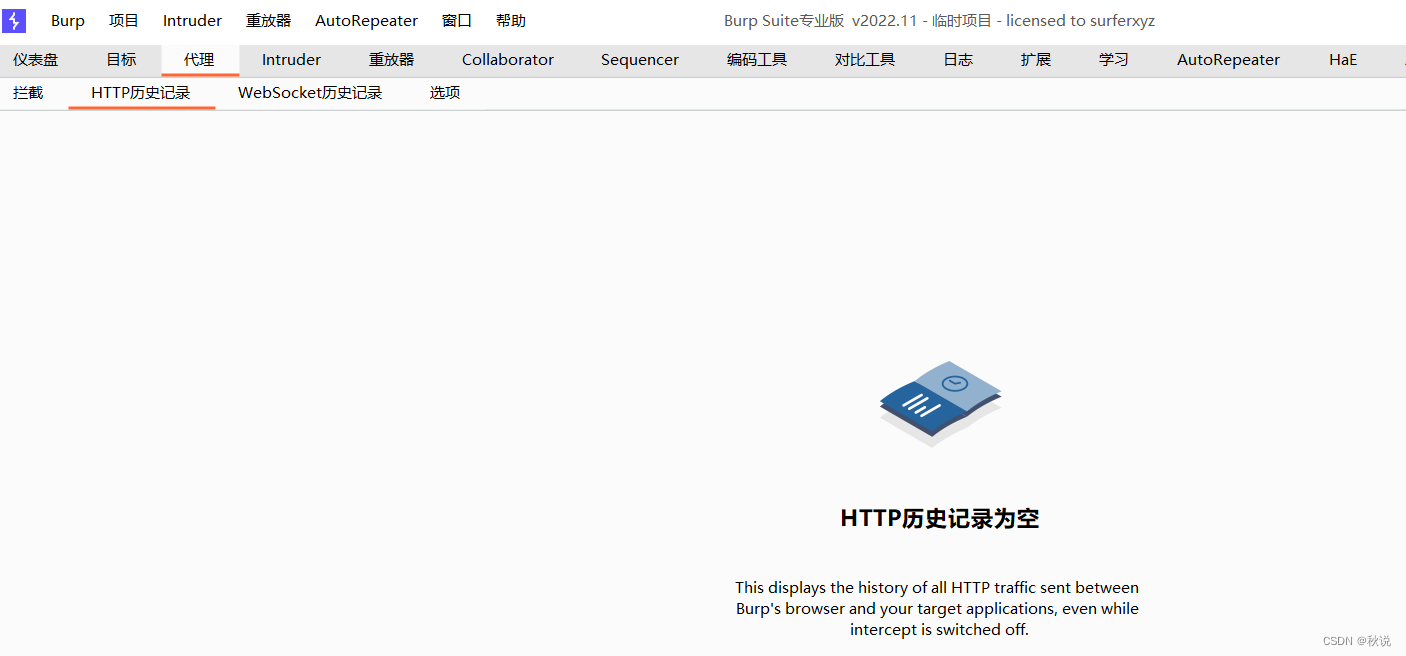
Task: Open the AutoRepeater tool tab
Action: click(x=1228, y=60)
